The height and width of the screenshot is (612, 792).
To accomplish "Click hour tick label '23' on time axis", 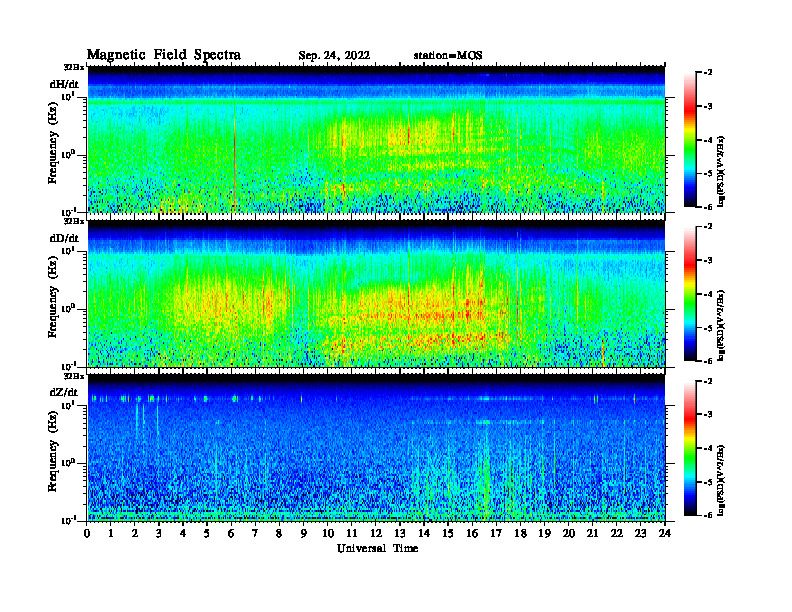I will (640, 533).
